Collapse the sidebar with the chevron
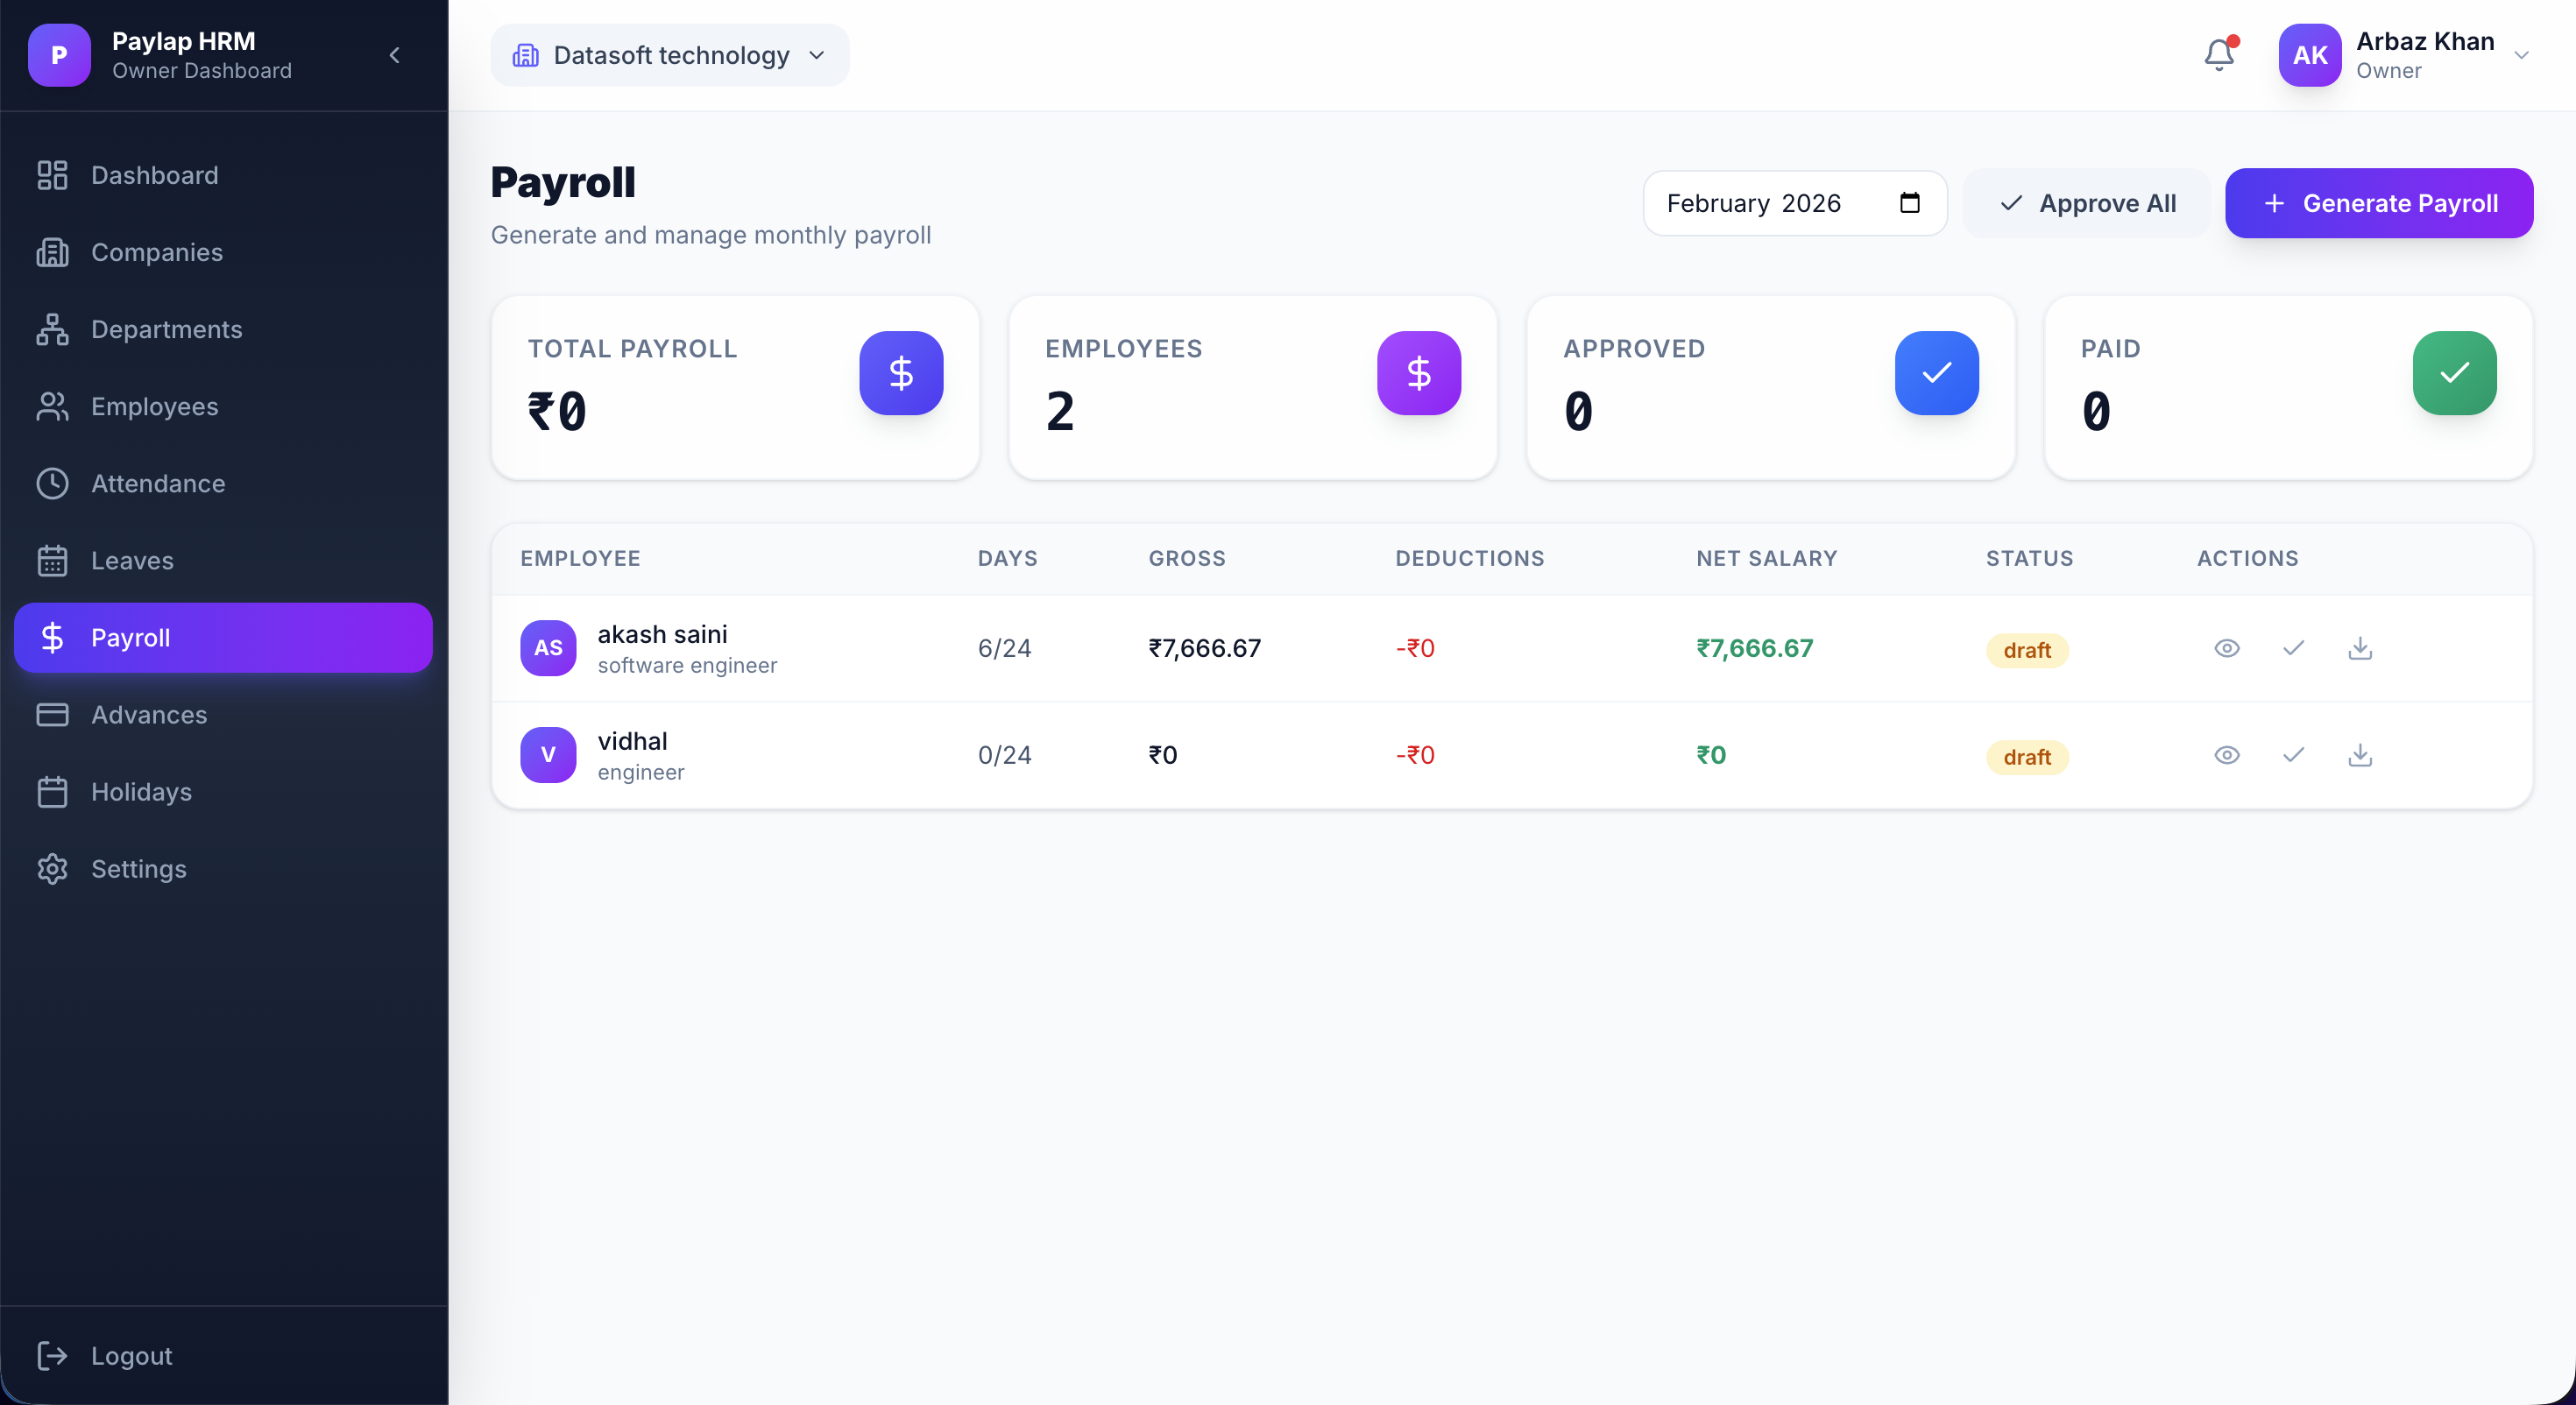 [x=394, y=55]
